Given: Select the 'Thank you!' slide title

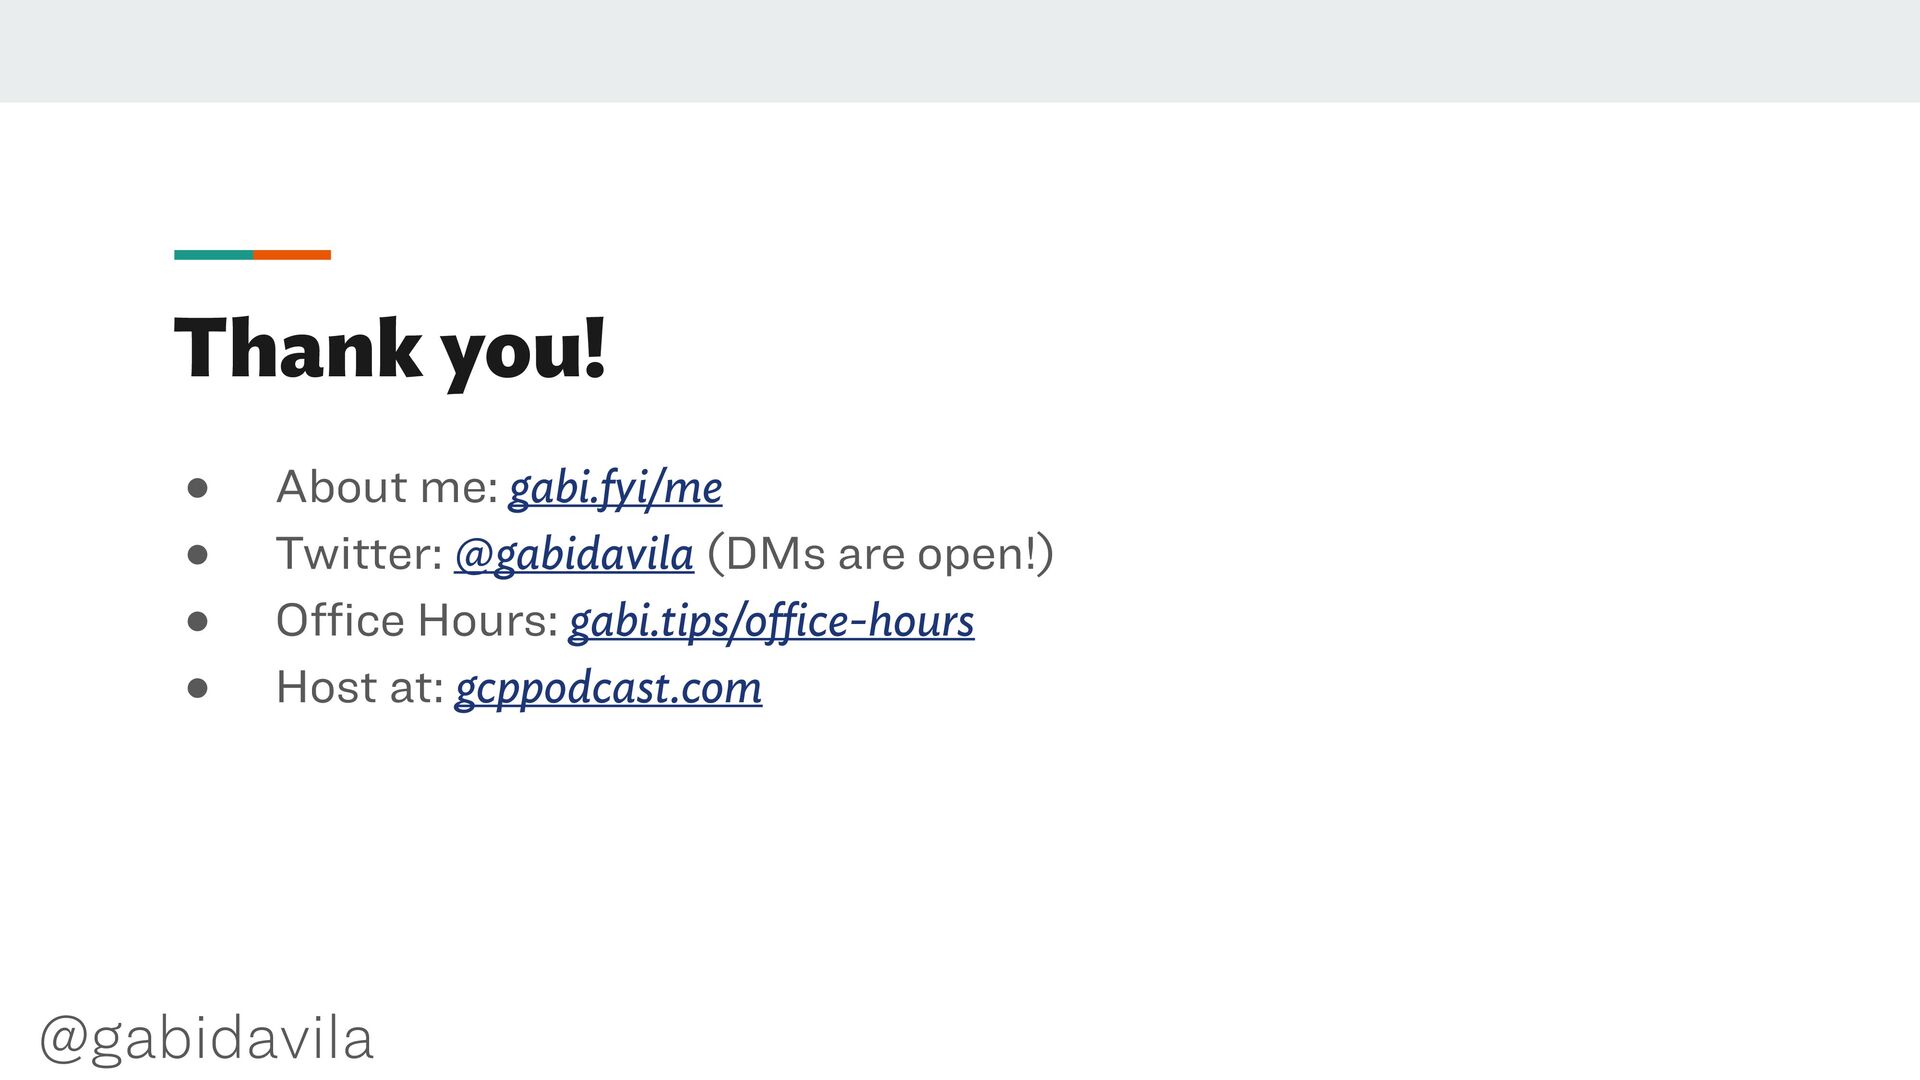Looking at the screenshot, I should (x=390, y=350).
